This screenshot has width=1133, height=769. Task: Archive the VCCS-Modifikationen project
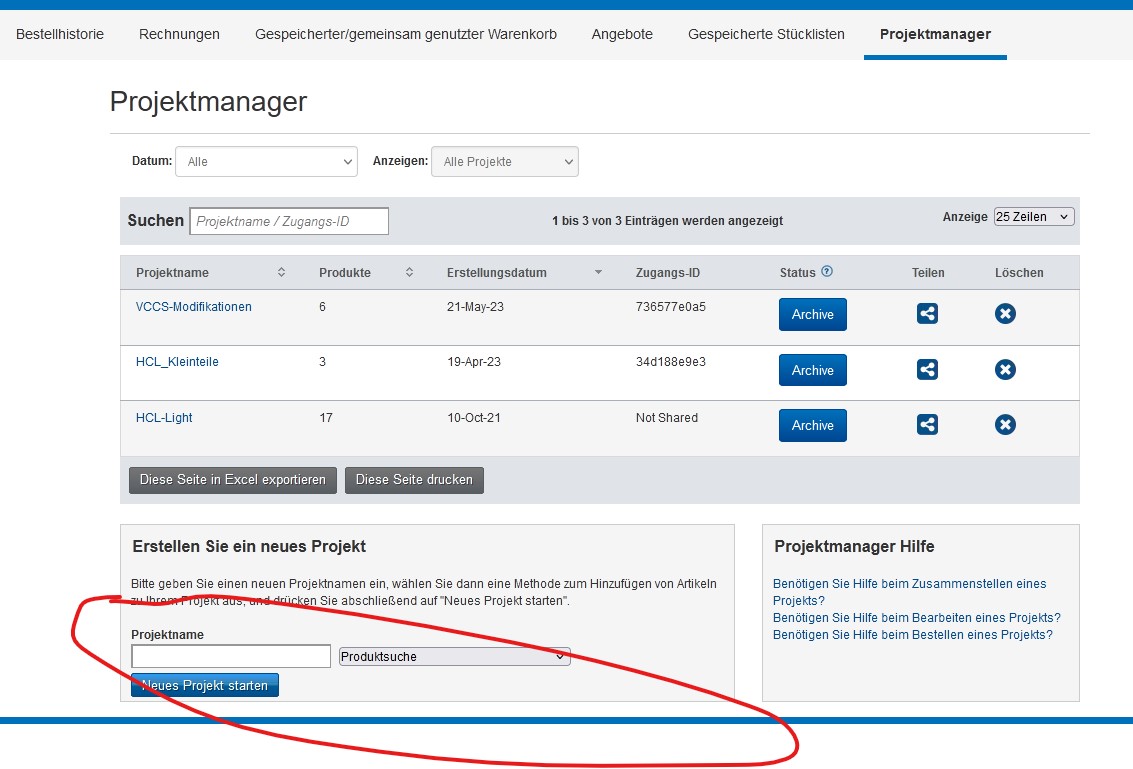812,314
